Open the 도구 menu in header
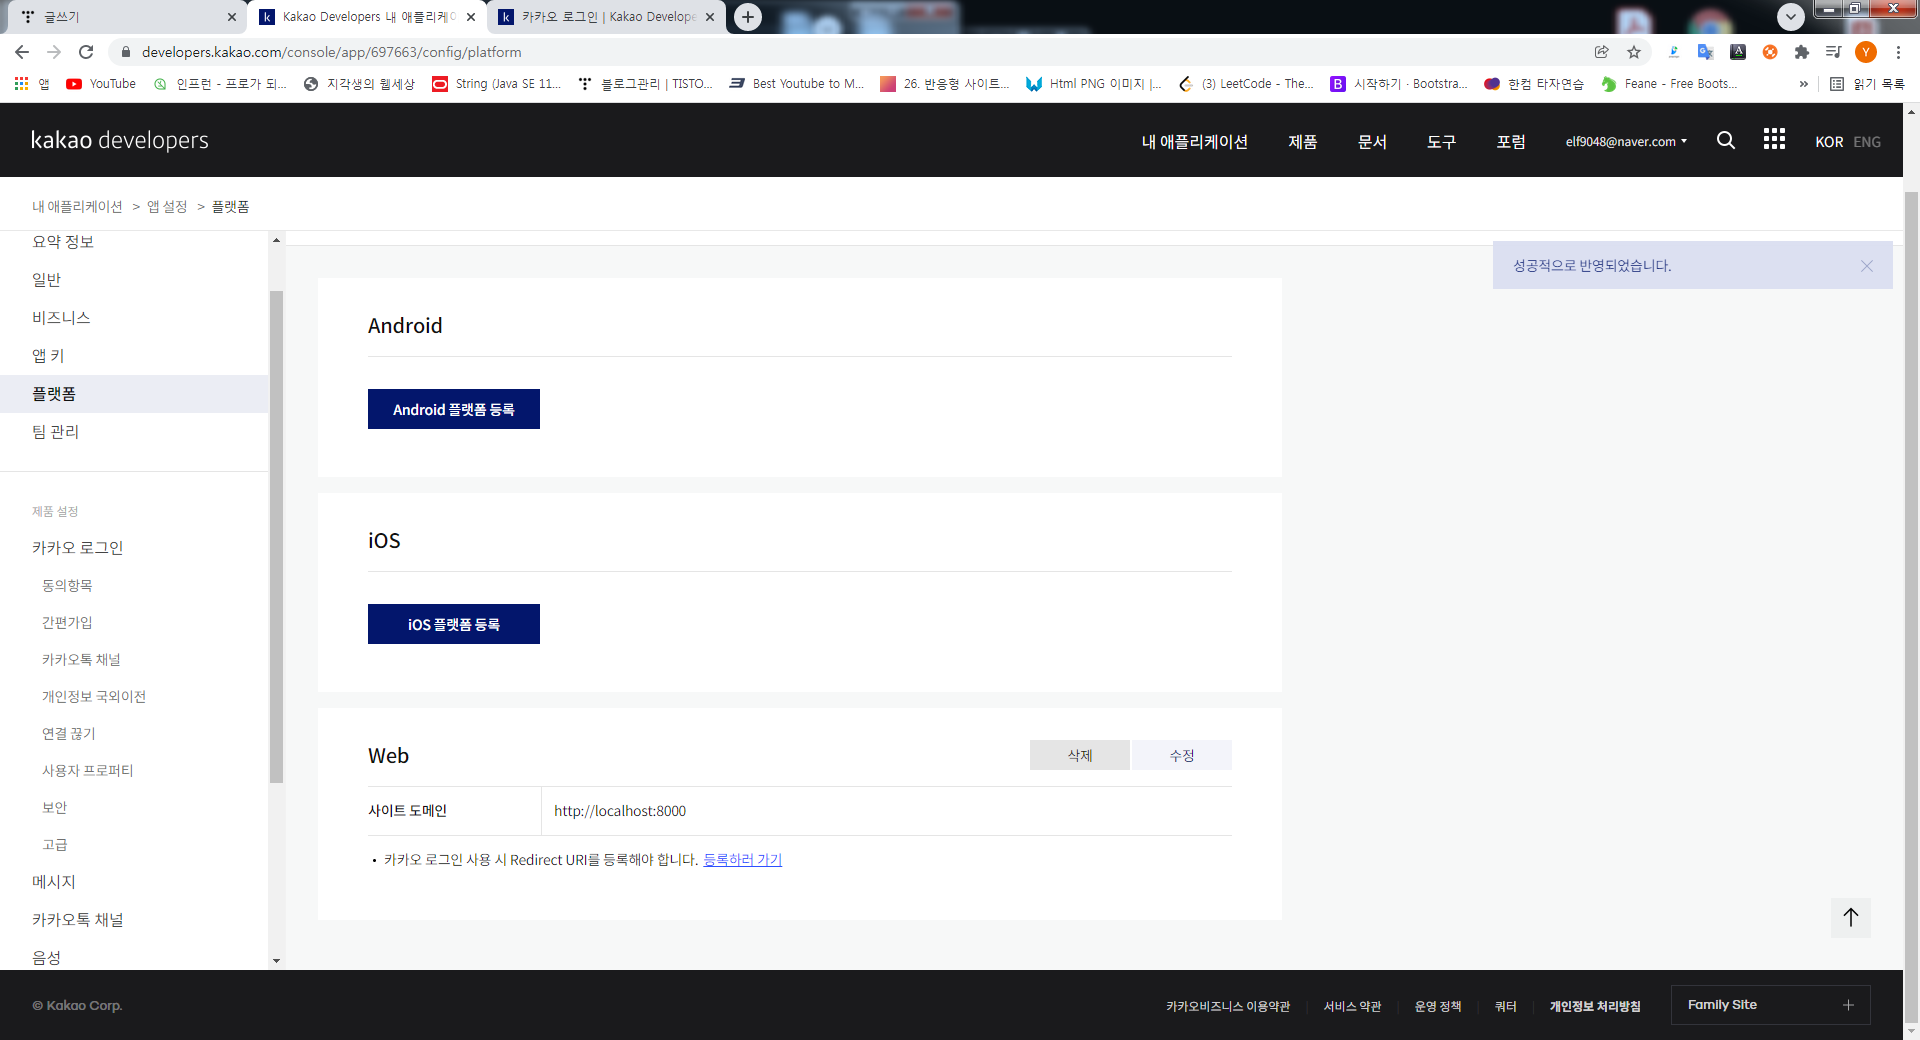This screenshot has height=1040, width=1920. point(1441,142)
